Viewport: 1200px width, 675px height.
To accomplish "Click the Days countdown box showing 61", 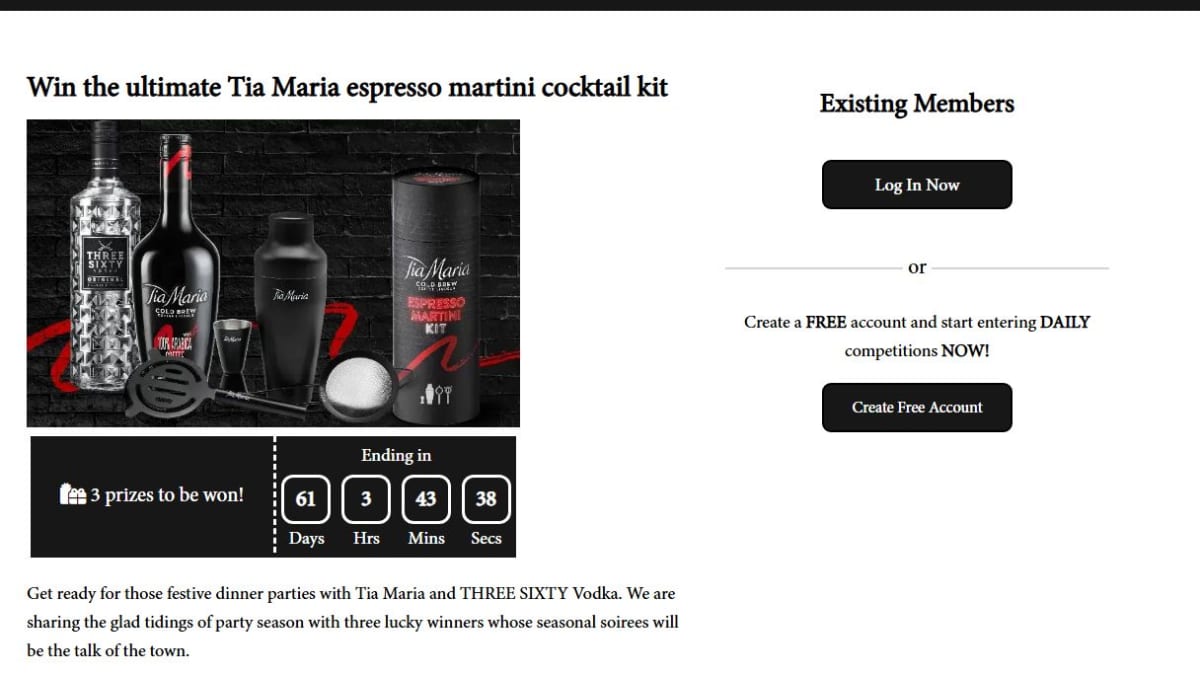I will pos(306,499).
